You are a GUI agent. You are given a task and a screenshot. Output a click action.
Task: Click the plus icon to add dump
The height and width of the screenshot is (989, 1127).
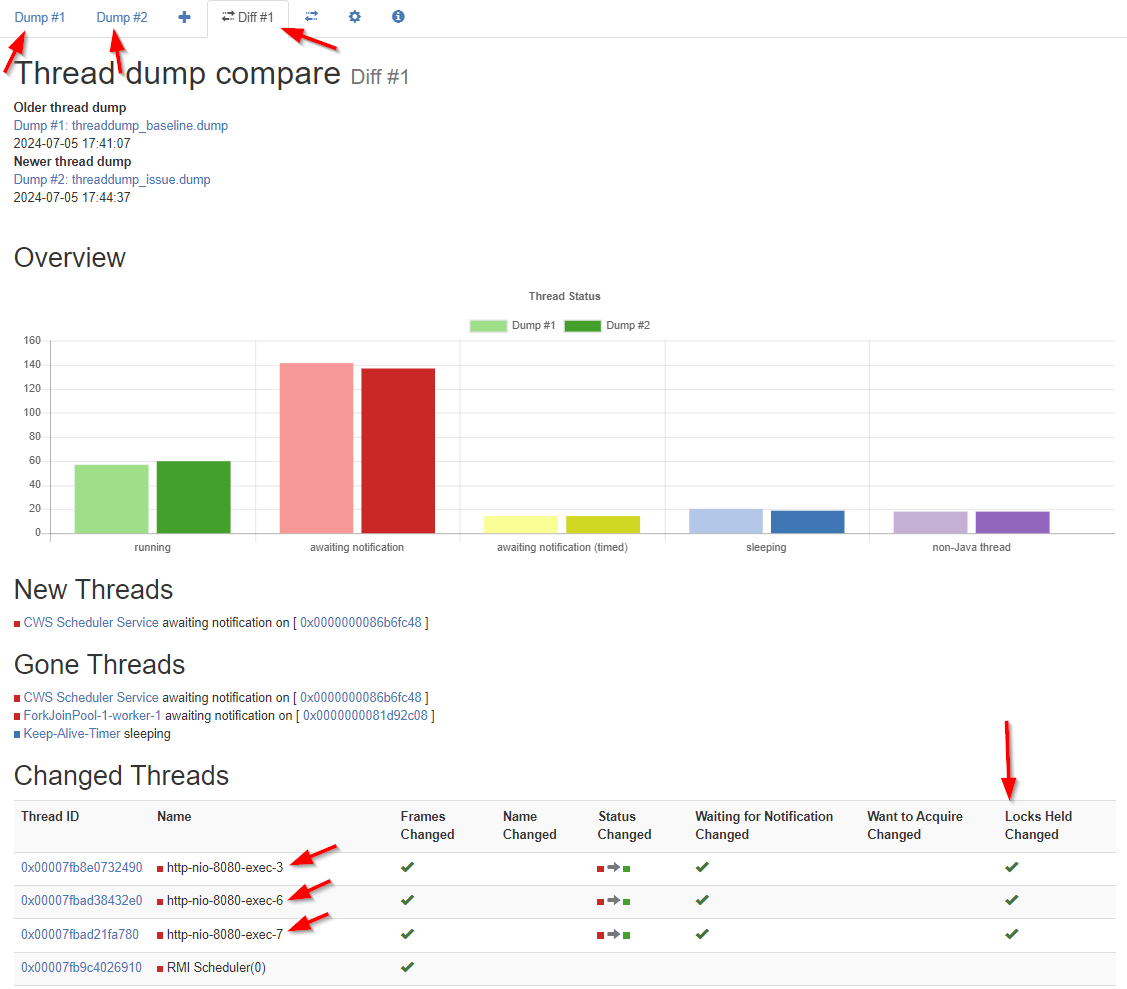tap(184, 17)
